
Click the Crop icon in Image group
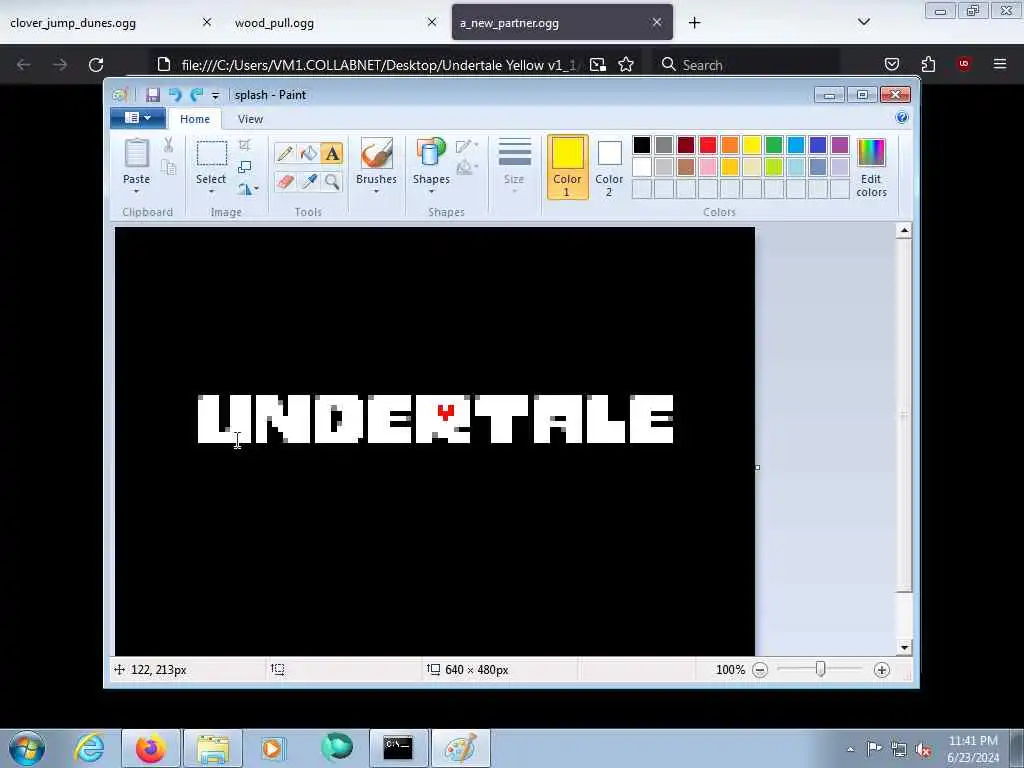click(x=245, y=145)
